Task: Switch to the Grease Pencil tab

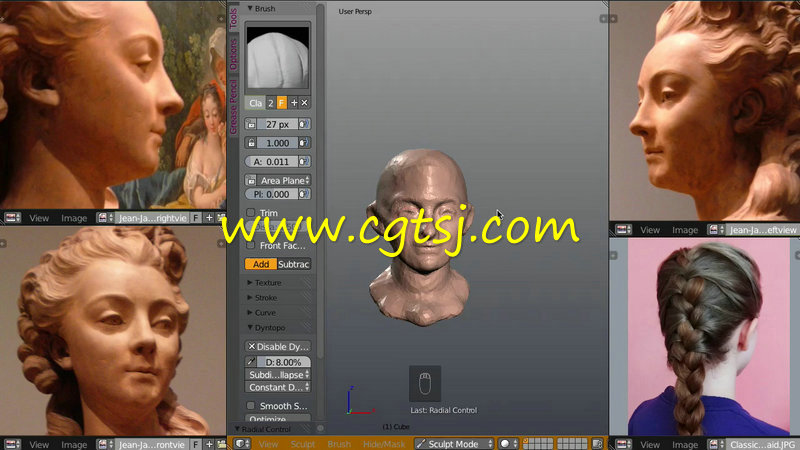Action: 233,107
